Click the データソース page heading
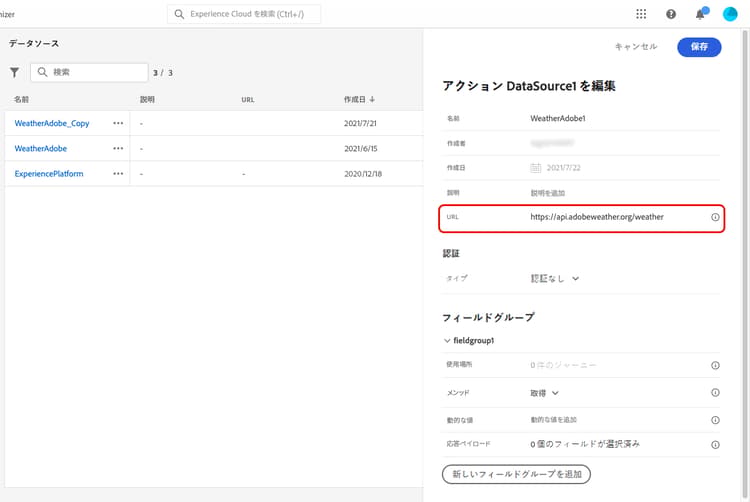The width and height of the screenshot is (750, 502). tap(34, 44)
